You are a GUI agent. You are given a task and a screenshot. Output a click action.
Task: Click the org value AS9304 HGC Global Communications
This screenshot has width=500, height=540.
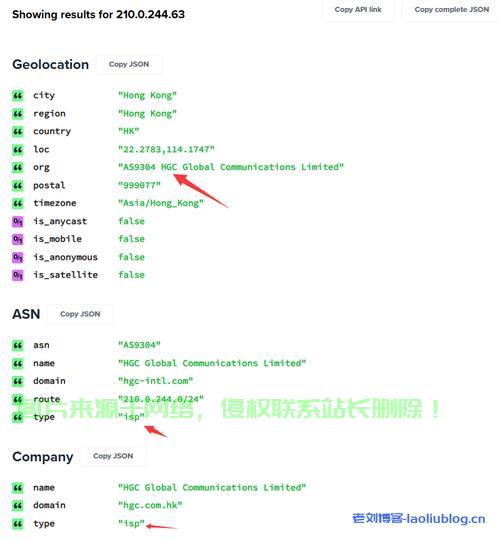click(x=231, y=167)
